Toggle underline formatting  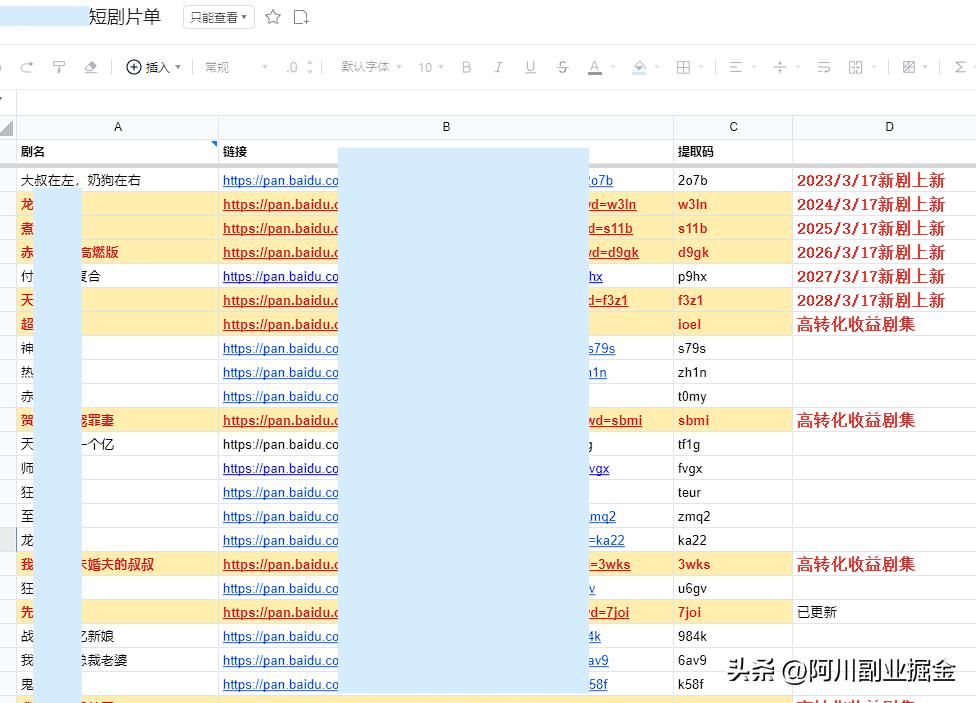pyautogui.click(x=530, y=67)
